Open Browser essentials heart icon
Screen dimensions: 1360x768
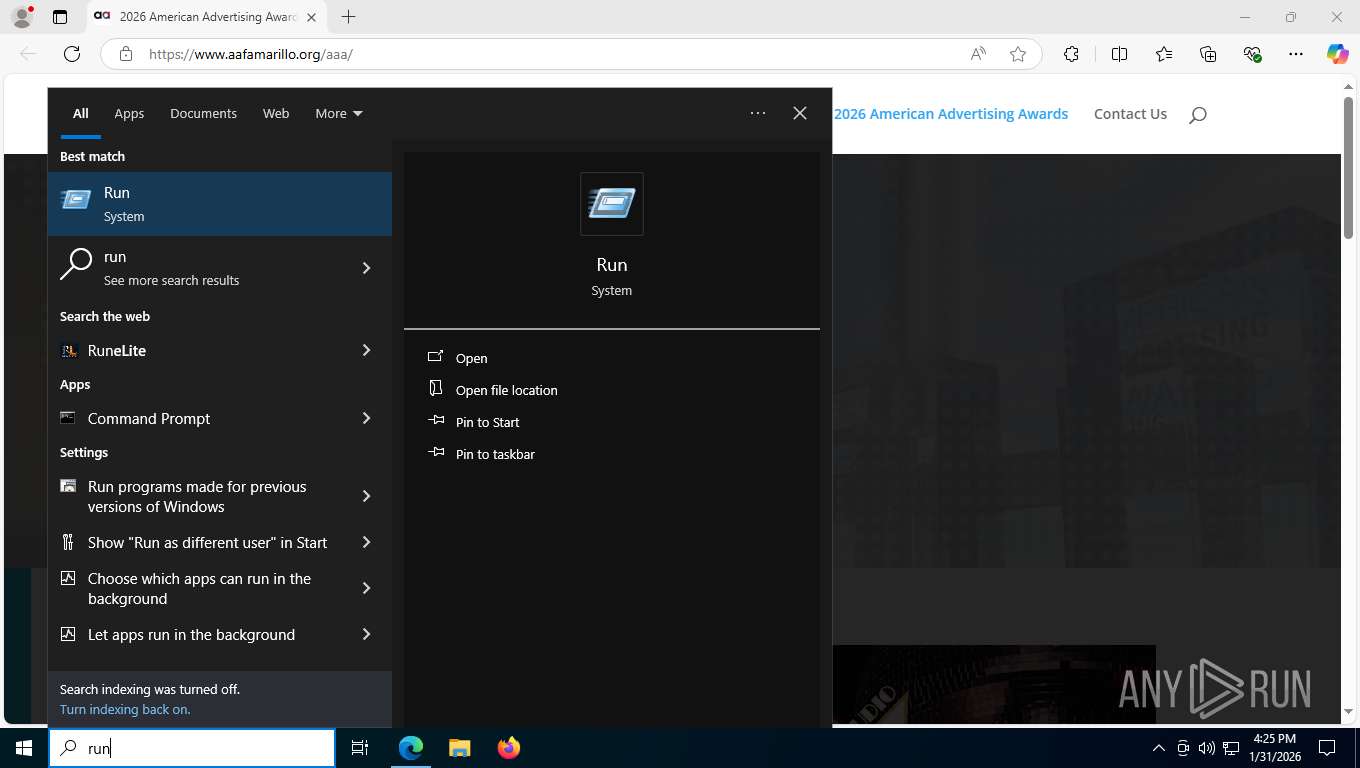tap(1252, 54)
